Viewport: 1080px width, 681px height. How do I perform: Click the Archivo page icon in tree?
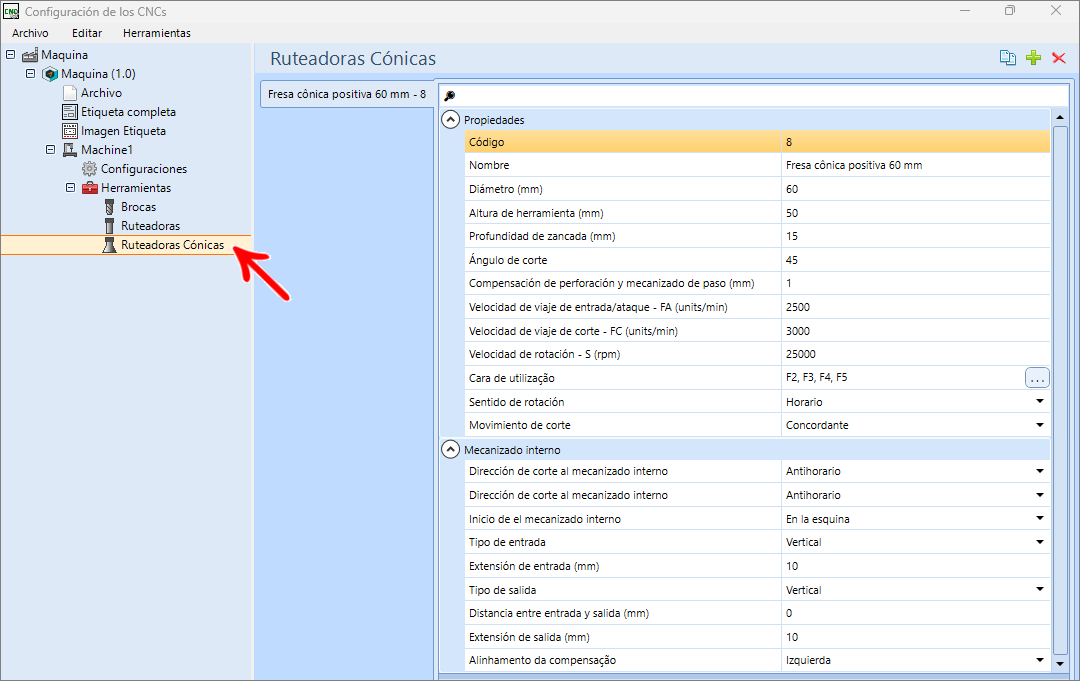tap(70, 92)
